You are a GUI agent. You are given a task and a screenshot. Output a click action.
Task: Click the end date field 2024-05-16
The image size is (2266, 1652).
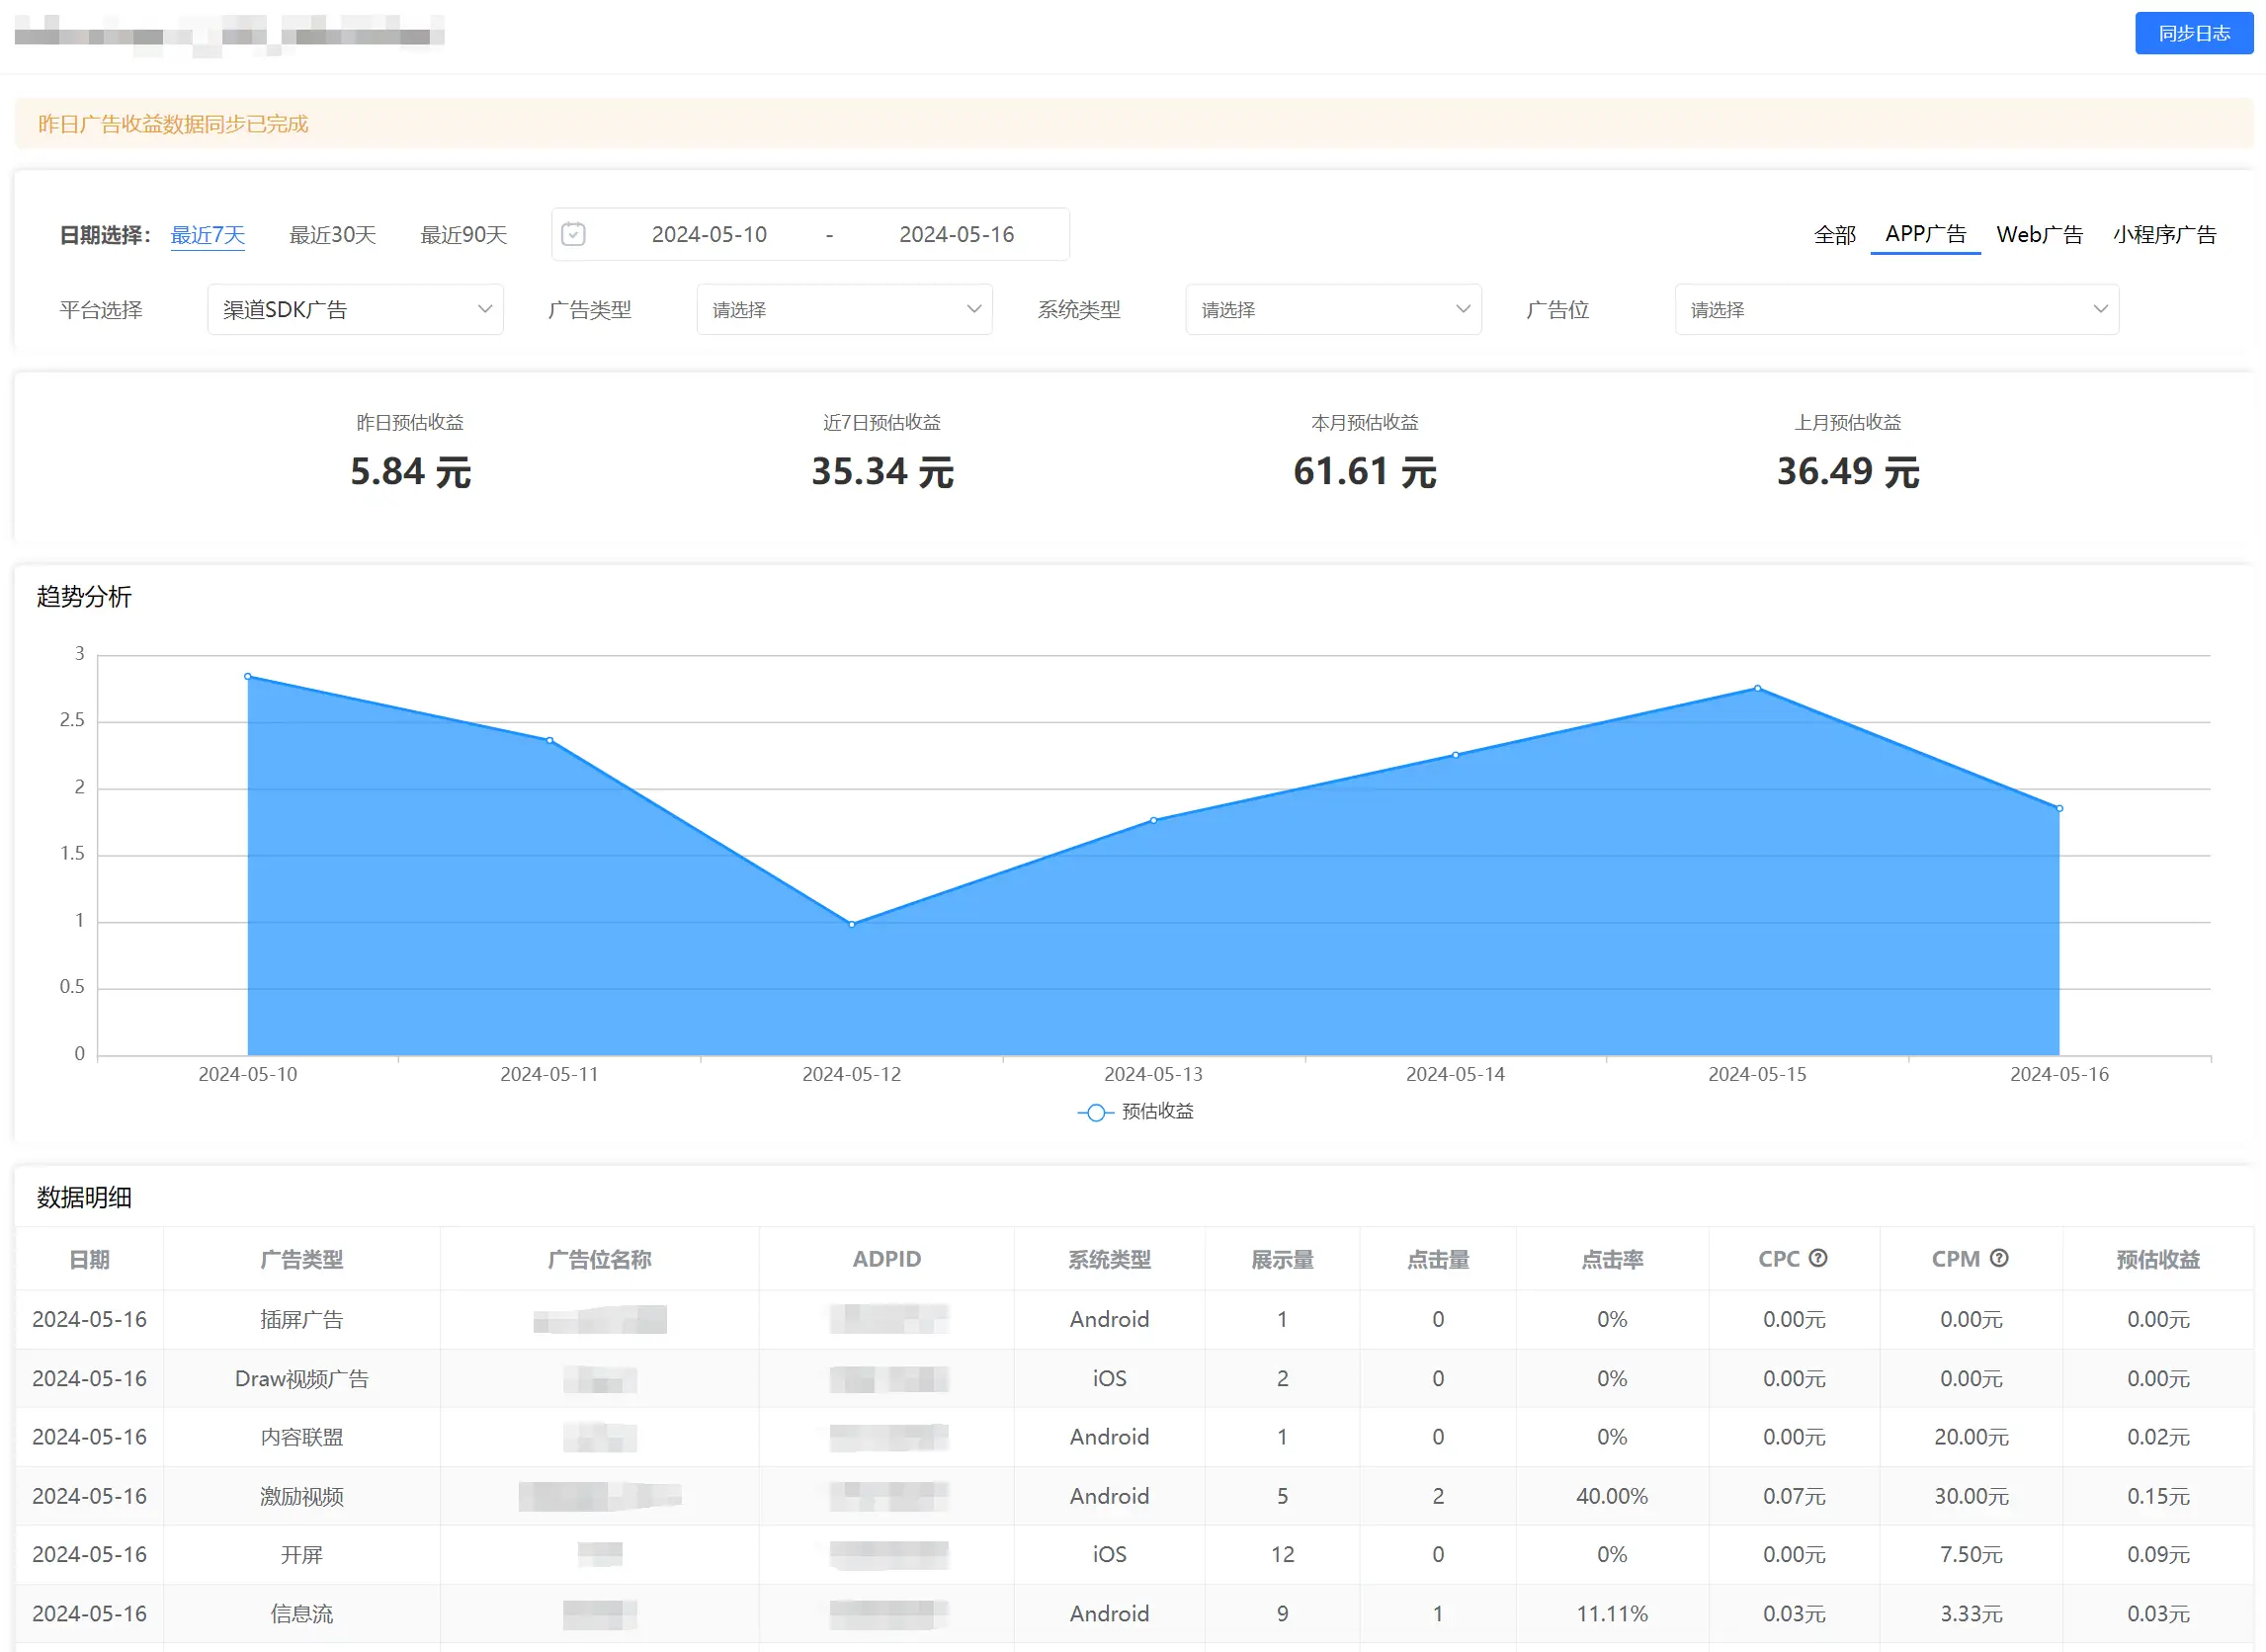pyautogui.click(x=956, y=234)
